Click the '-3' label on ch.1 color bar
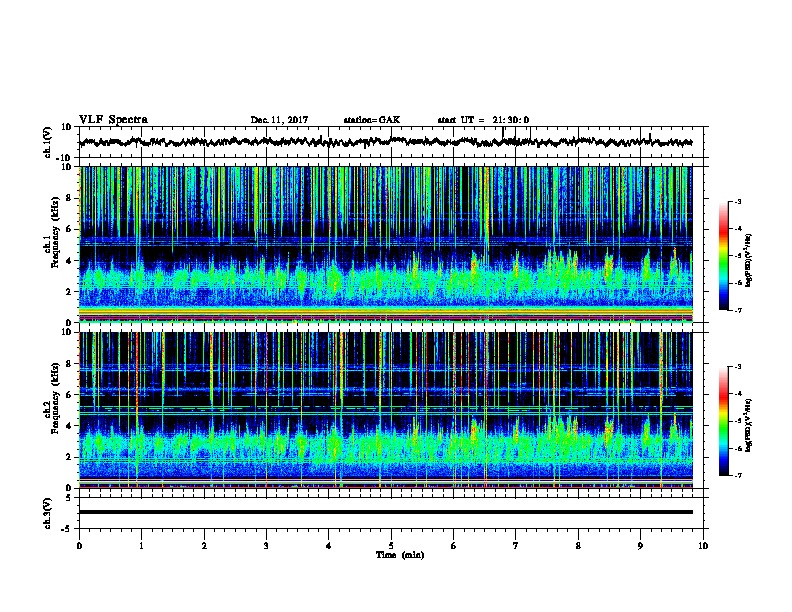Viewport: 792px width, 612px height. tap(737, 202)
